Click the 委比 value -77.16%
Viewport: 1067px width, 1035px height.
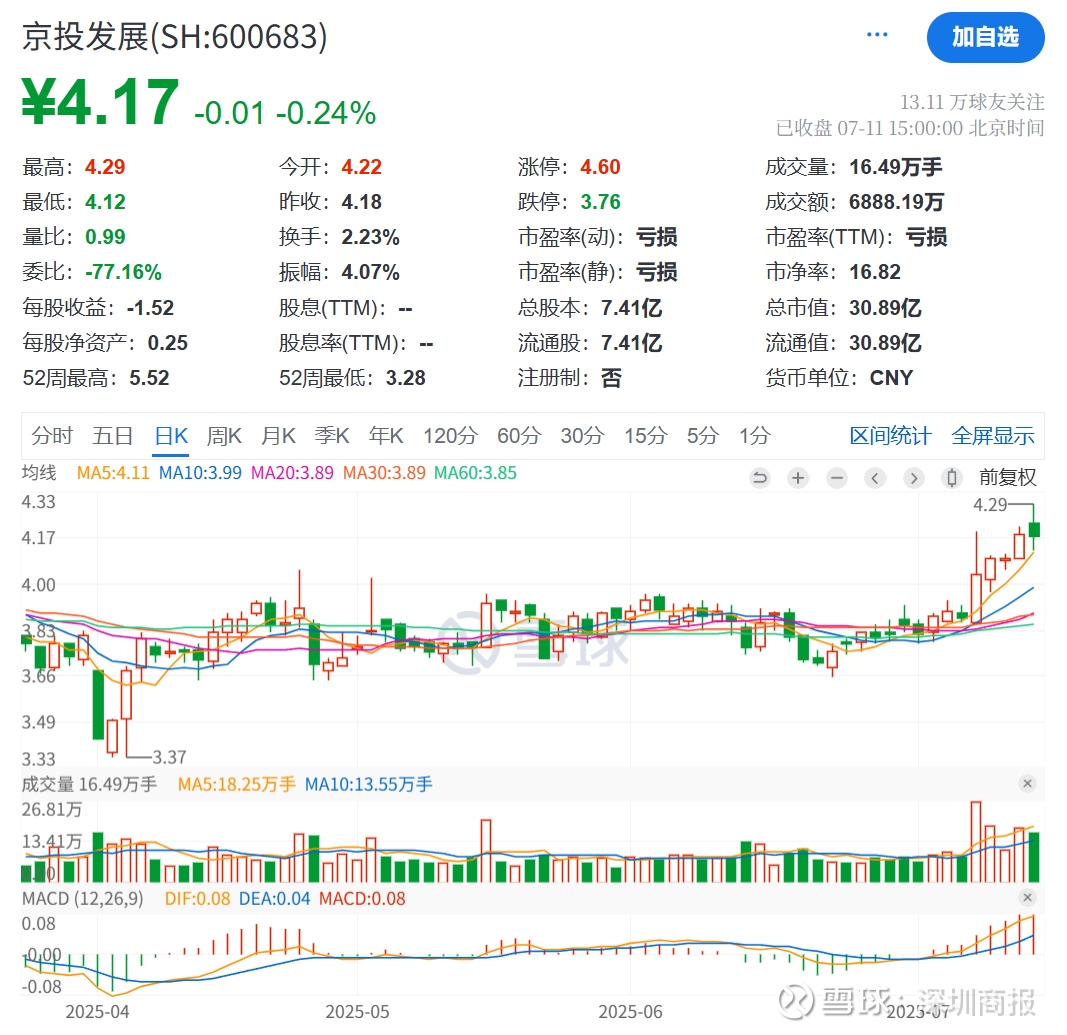123,272
